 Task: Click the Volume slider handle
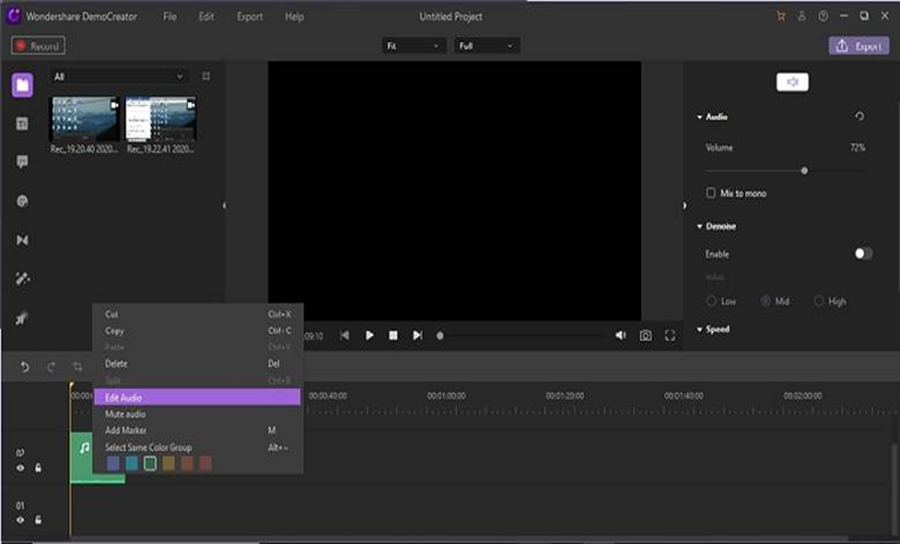click(x=804, y=170)
